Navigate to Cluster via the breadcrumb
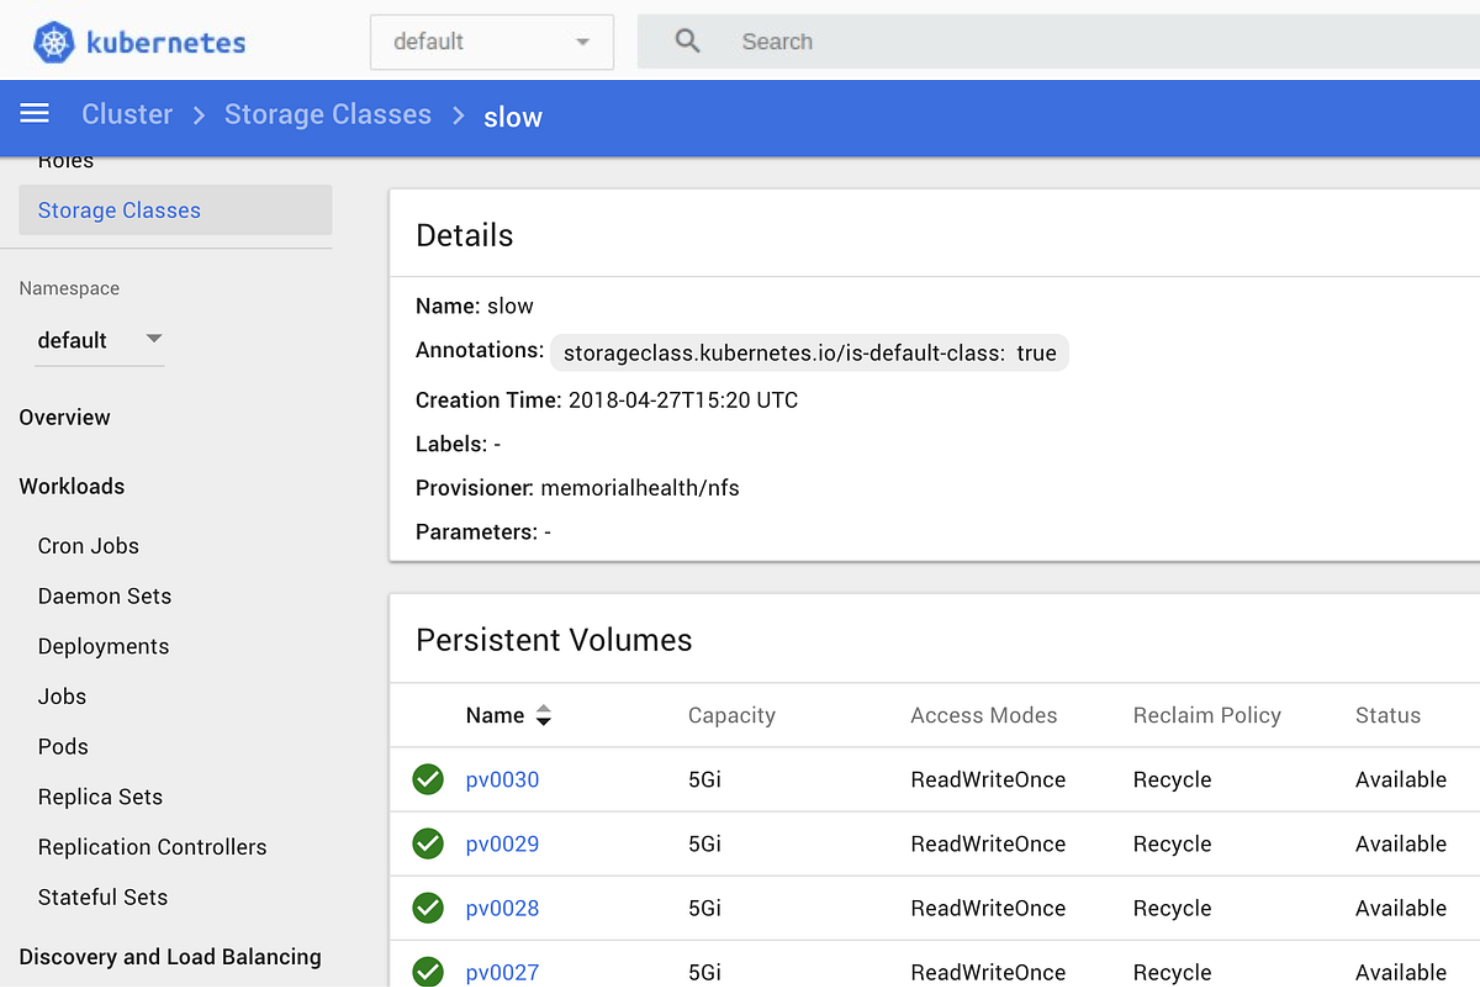The image size is (1480, 987). 126,114
